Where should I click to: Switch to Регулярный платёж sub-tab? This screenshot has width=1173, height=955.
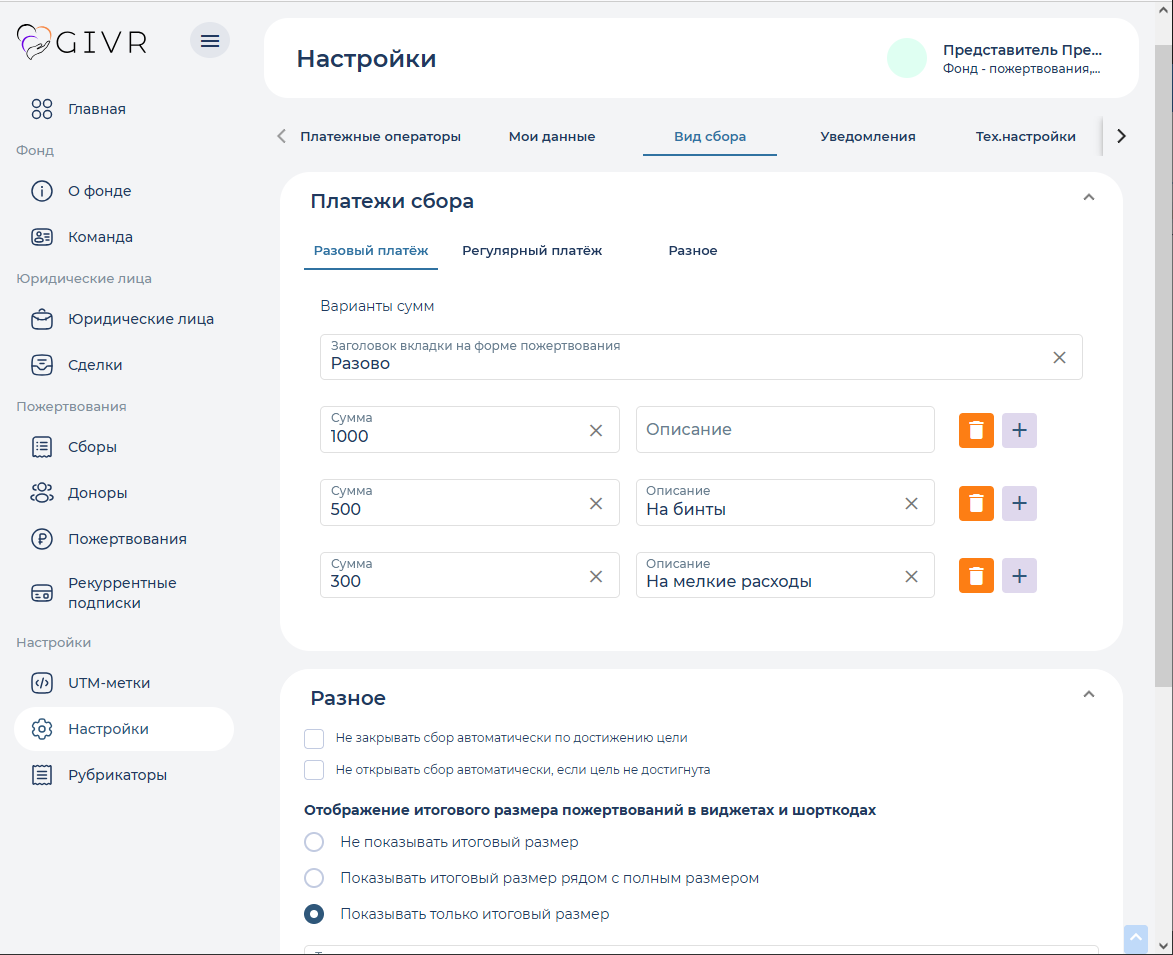point(532,251)
